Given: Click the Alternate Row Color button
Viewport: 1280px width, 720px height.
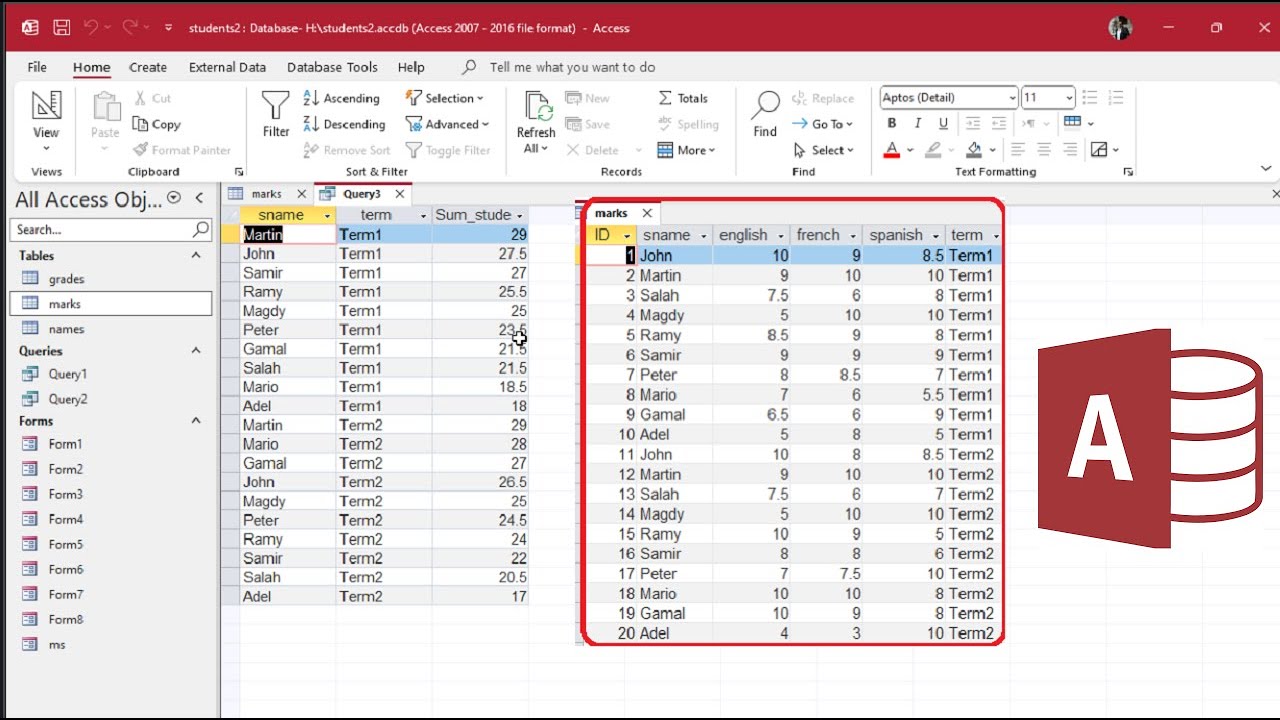Looking at the screenshot, I should pos(1099,150).
